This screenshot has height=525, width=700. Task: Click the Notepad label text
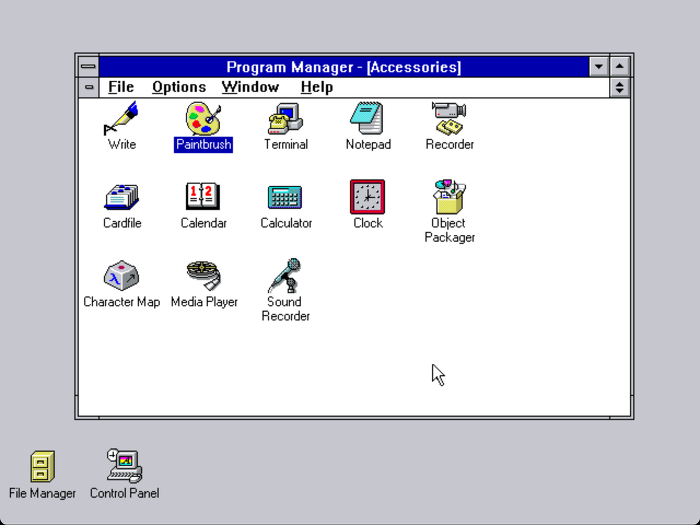(368, 145)
